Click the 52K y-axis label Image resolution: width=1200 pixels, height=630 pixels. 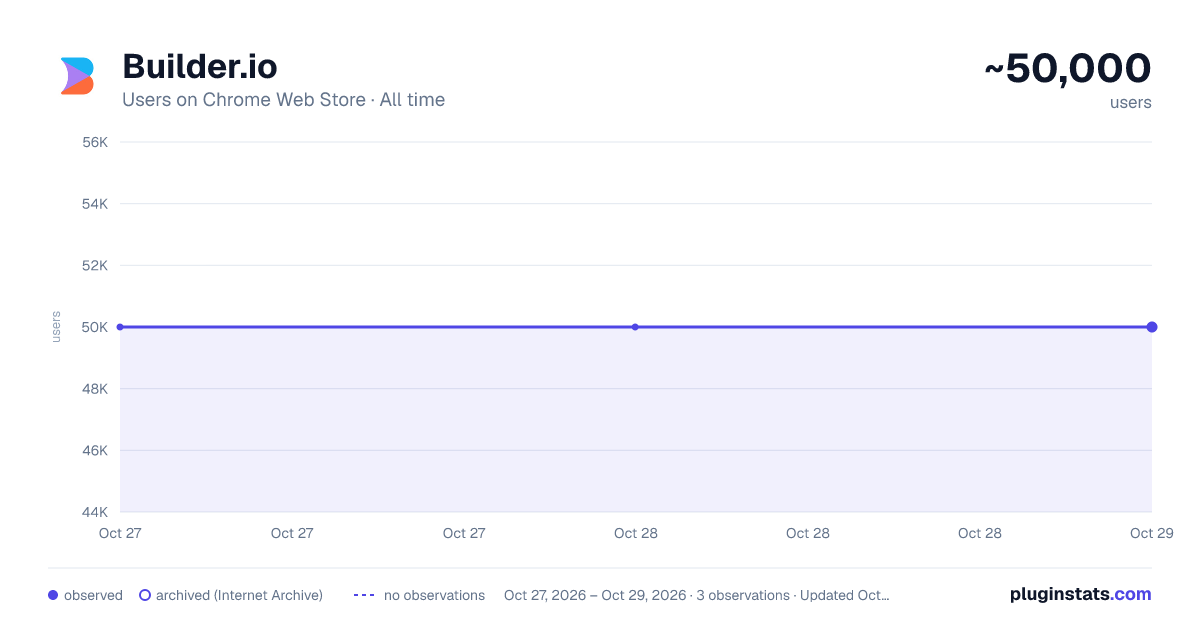pyautogui.click(x=95, y=265)
